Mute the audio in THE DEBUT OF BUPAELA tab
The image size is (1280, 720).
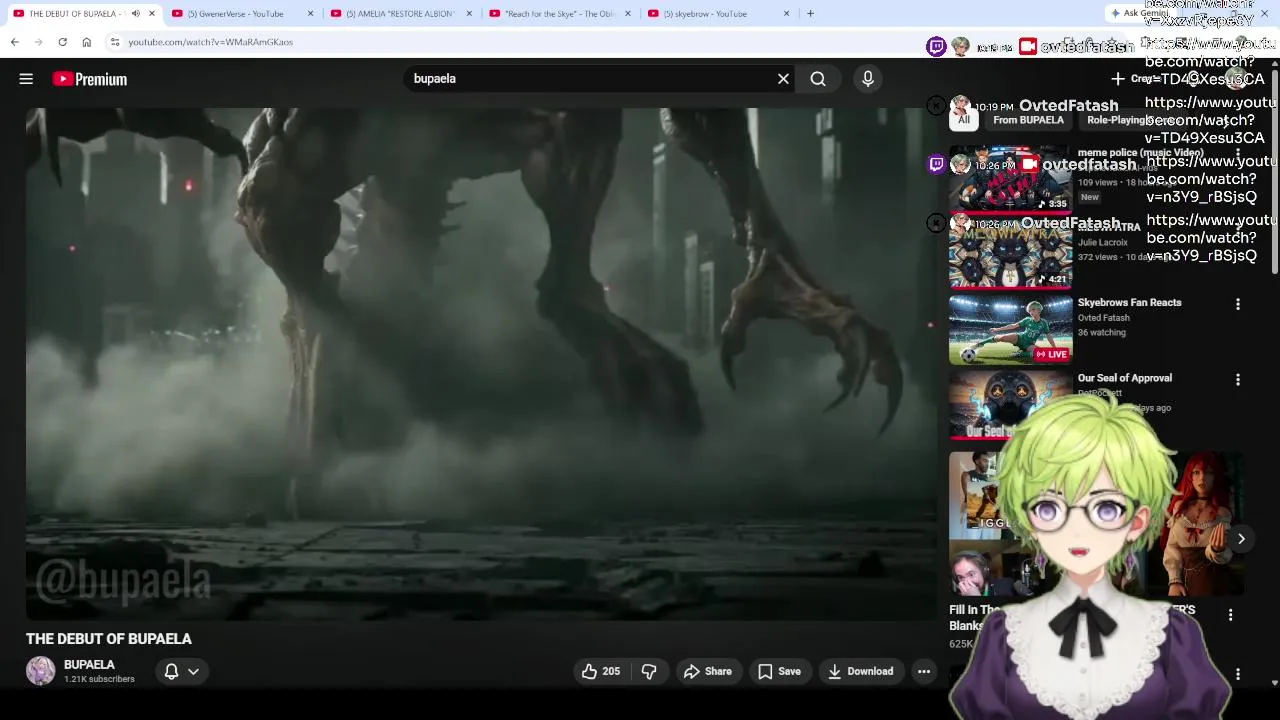tap(135, 14)
